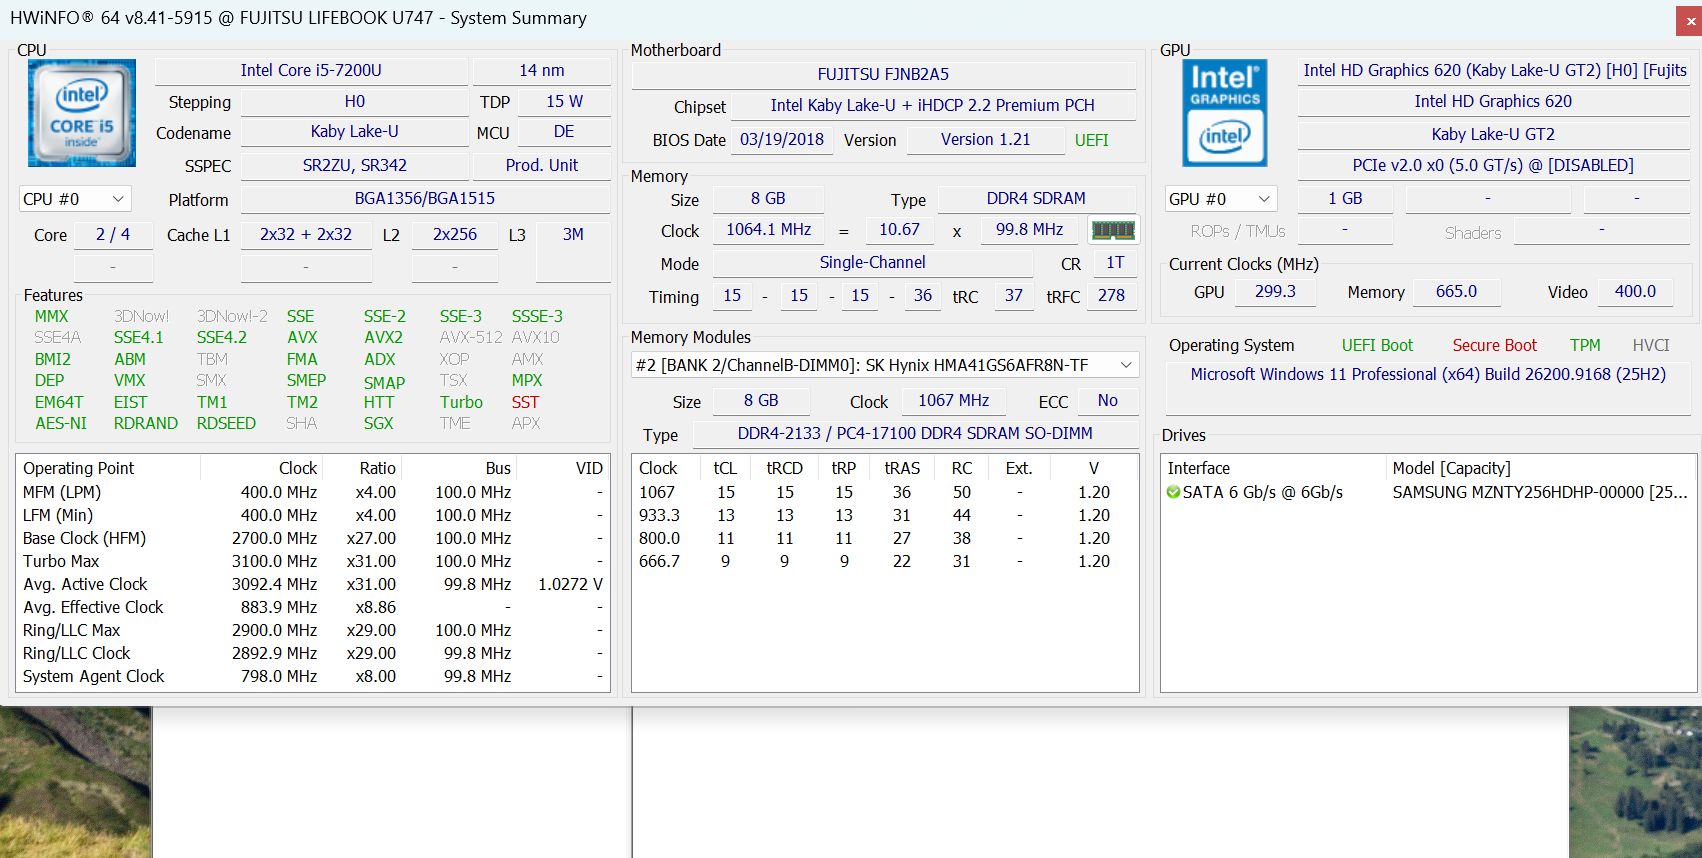
Task: Click the tRFC timing value 278
Action: point(1112,295)
